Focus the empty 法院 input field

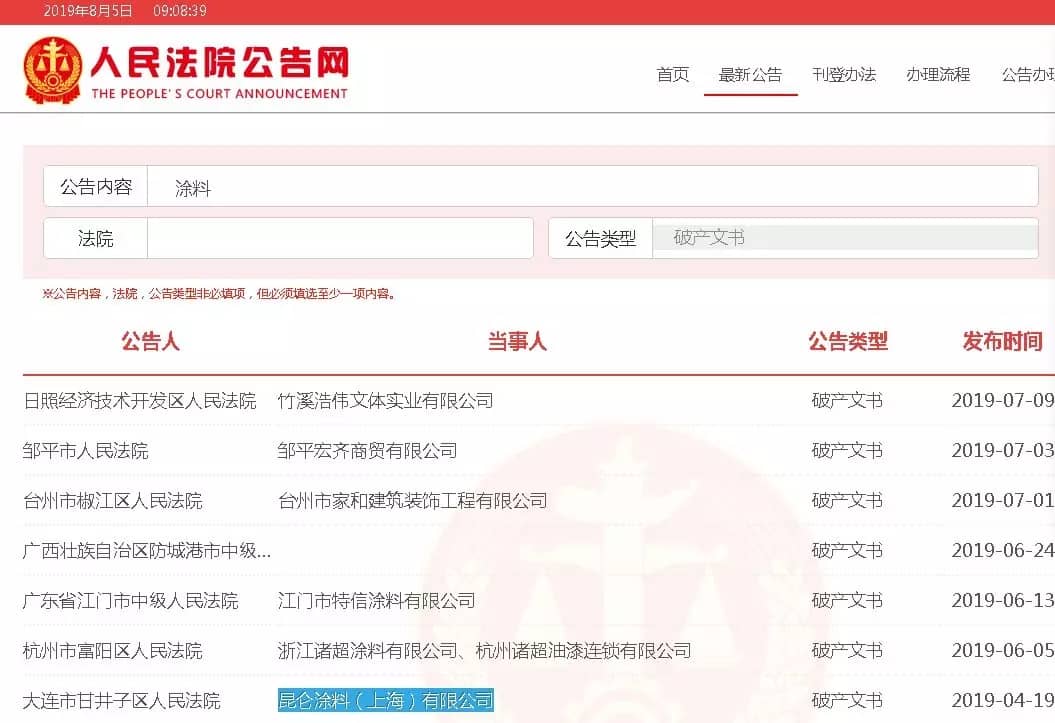coord(340,238)
